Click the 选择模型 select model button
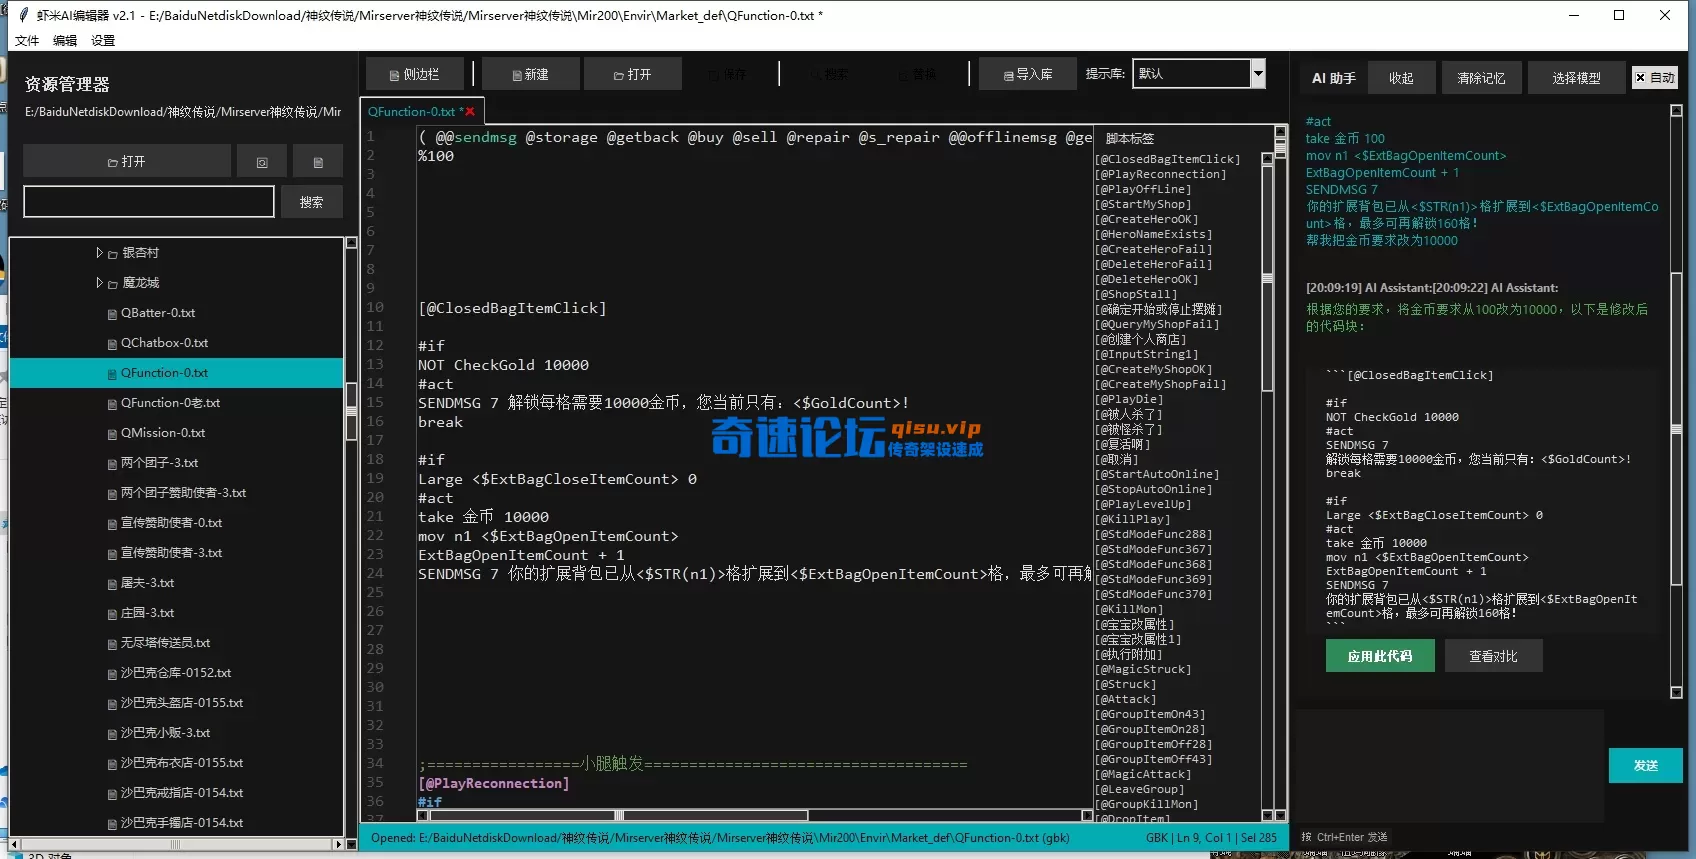The width and height of the screenshot is (1696, 859). click(1576, 78)
